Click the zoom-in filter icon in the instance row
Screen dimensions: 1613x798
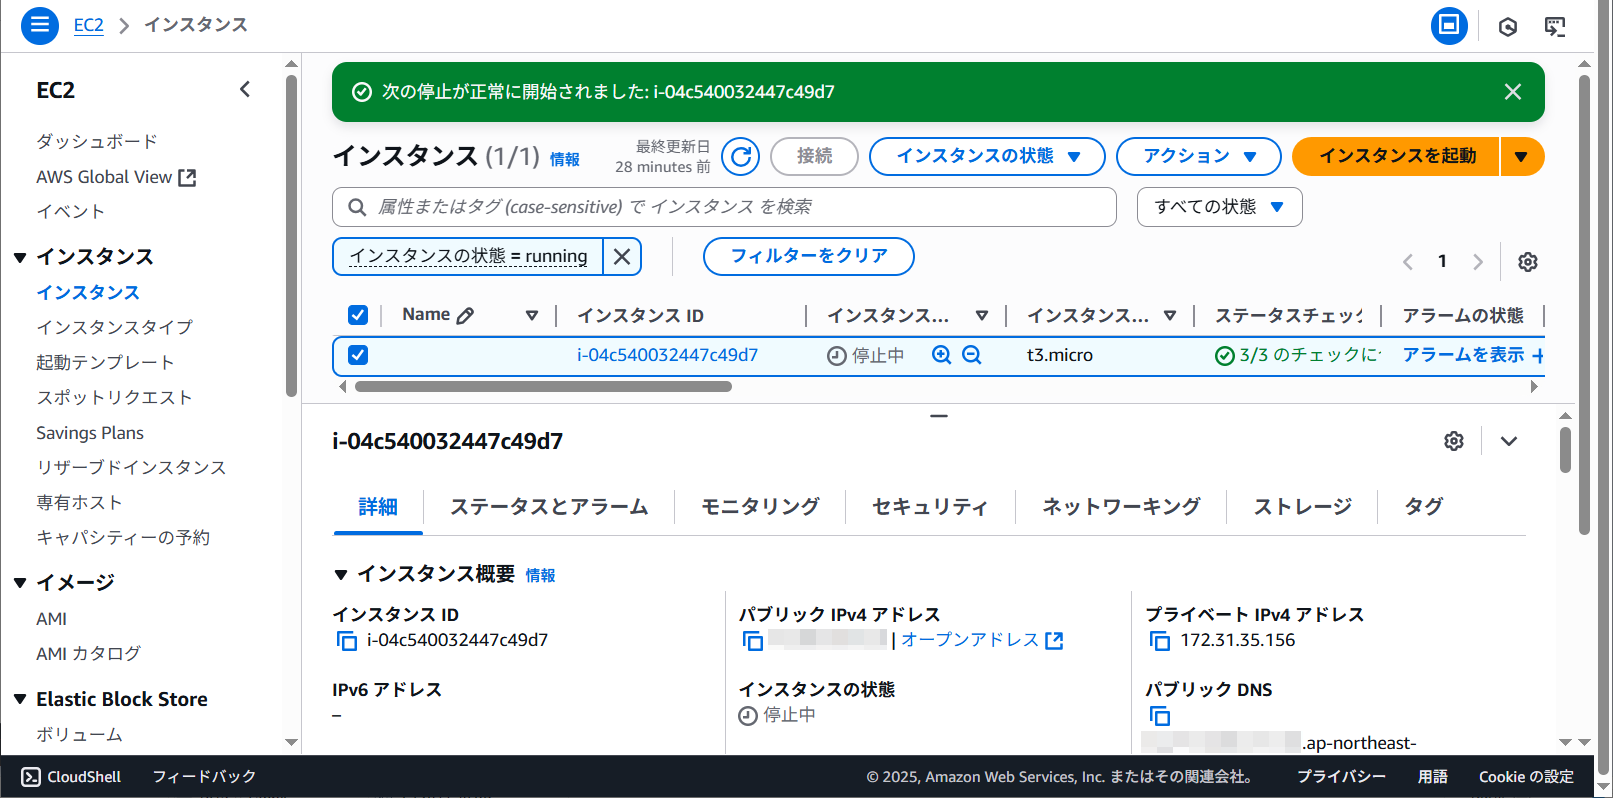941,355
